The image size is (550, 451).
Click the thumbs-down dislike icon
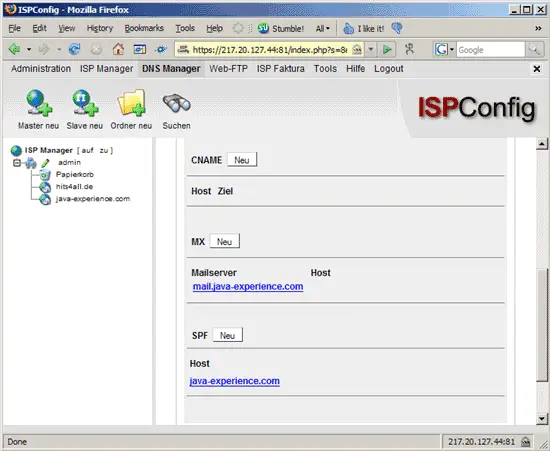pyautogui.click(x=397, y=28)
